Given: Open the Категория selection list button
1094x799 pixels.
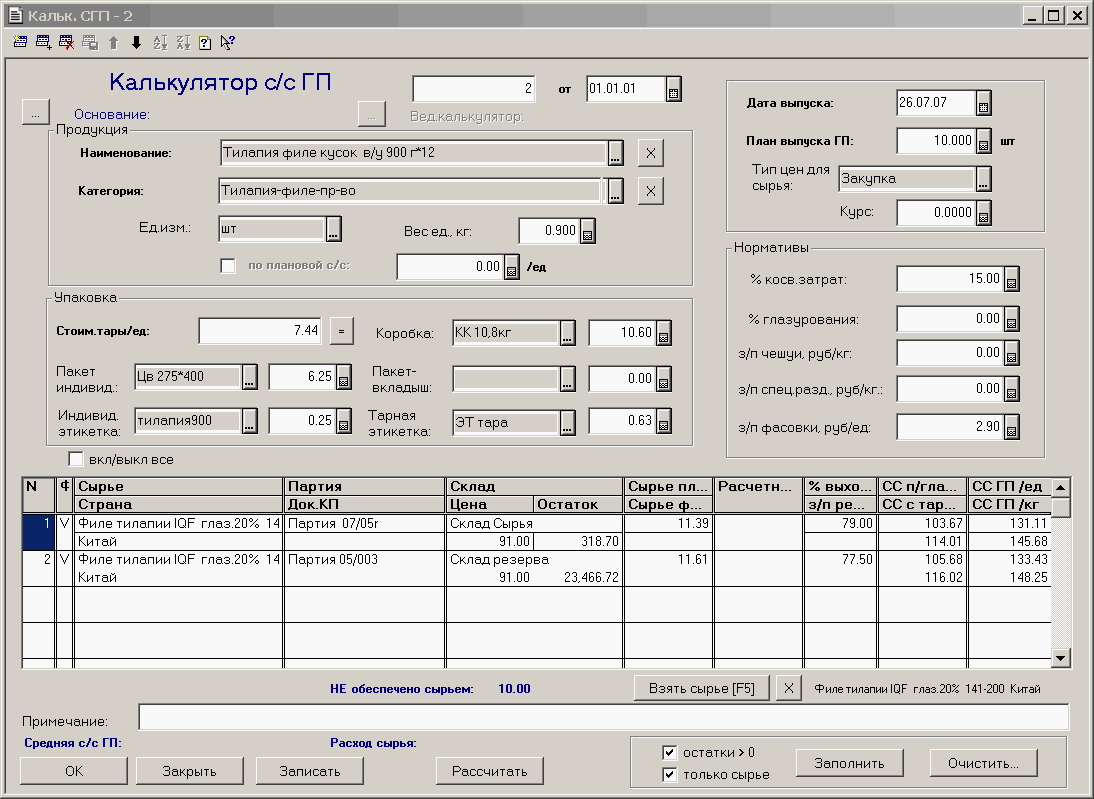Looking at the screenshot, I should [615, 191].
